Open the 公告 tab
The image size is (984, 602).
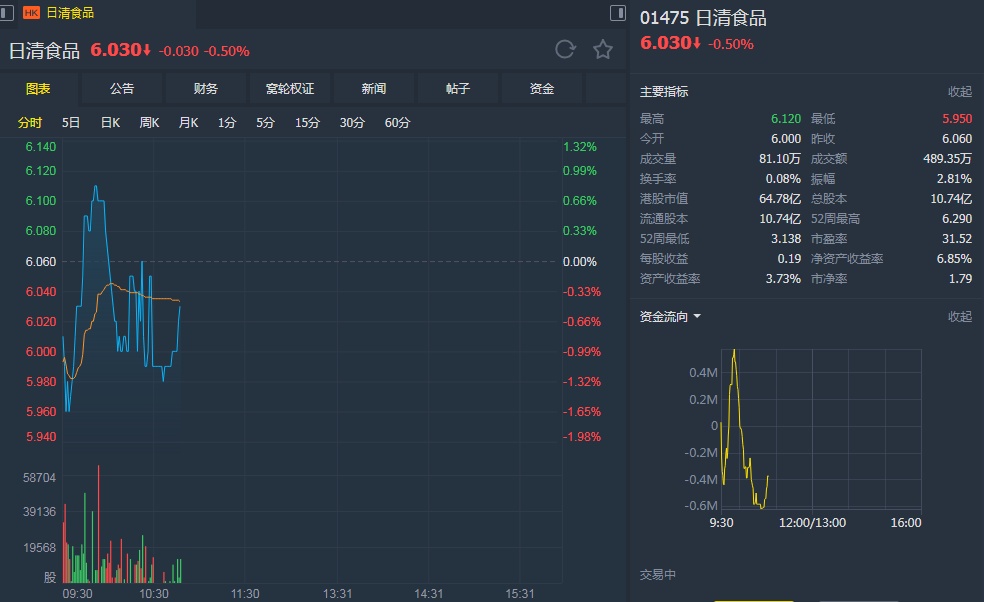(x=122, y=89)
